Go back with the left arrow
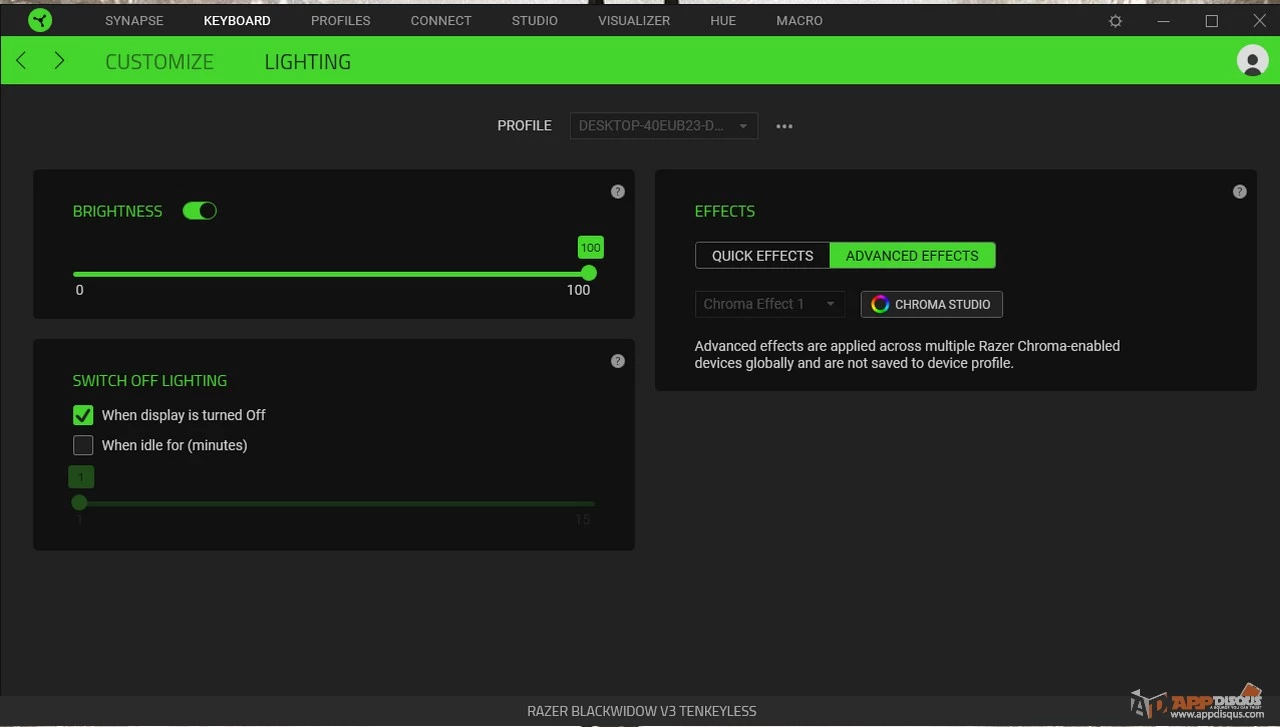This screenshot has height=727, width=1280. [21, 61]
